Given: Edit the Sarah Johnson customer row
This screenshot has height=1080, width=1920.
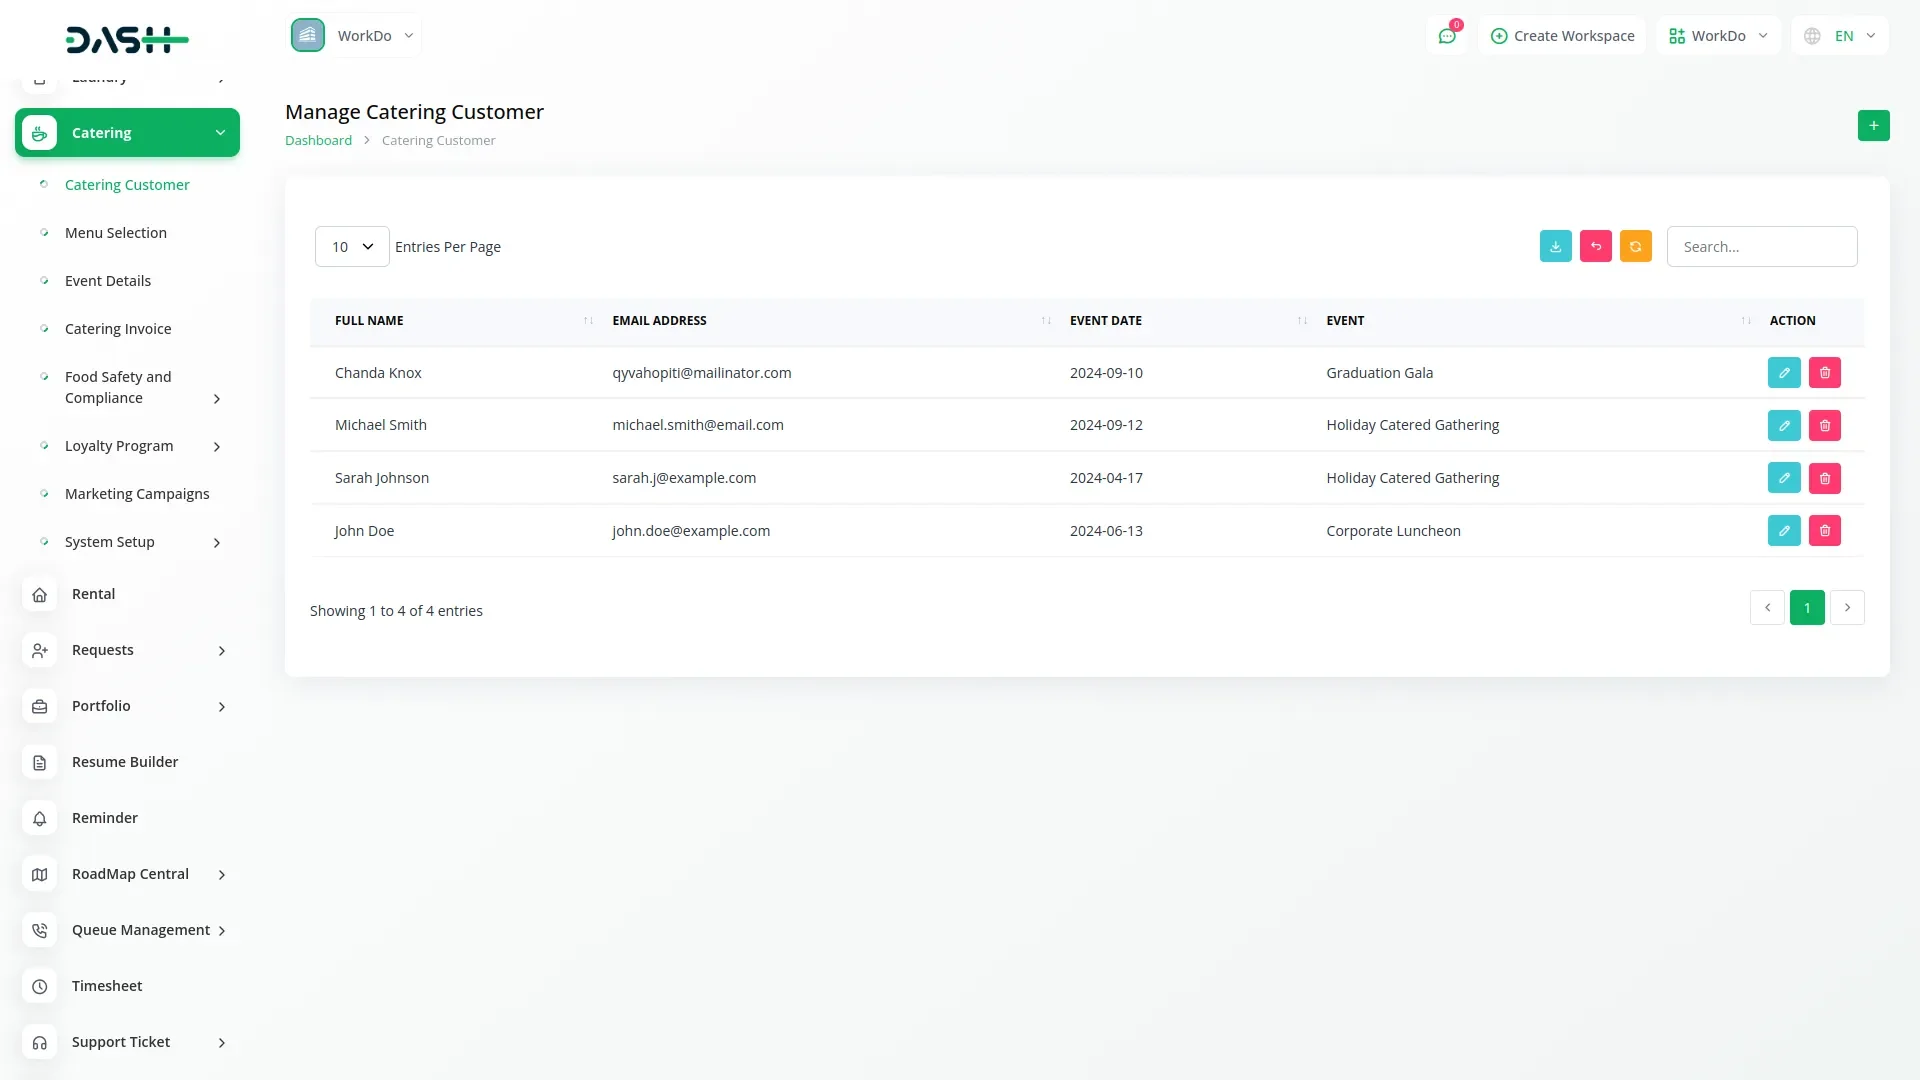Looking at the screenshot, I should pyautogui.click(x=1783, y=478).
